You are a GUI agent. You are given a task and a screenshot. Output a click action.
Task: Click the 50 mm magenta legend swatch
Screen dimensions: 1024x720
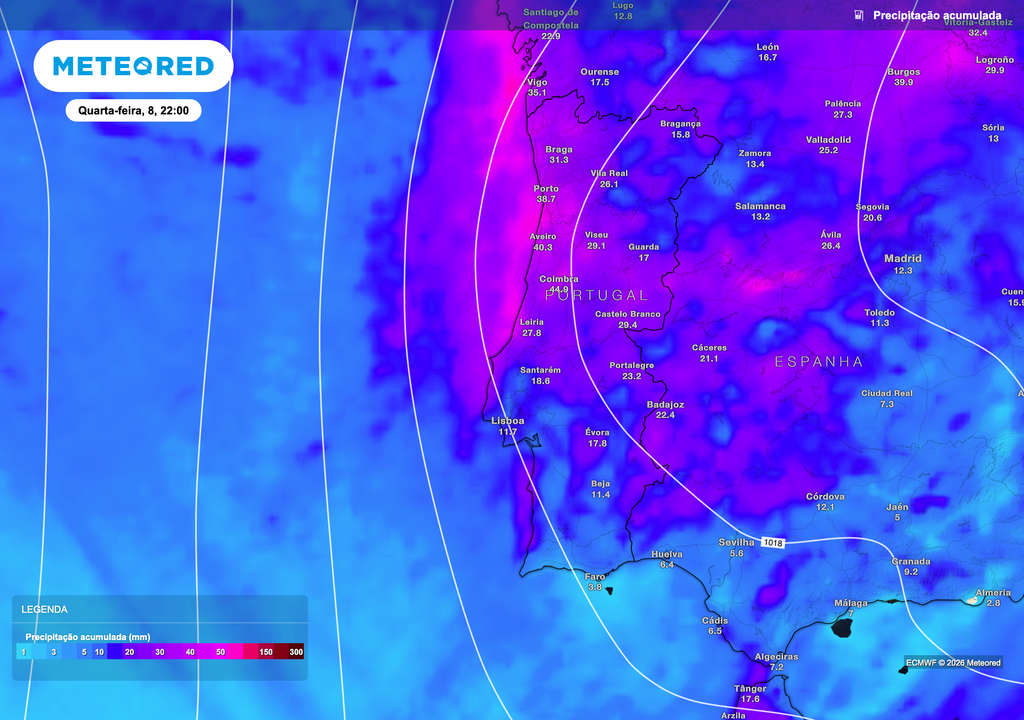click(220, 652)
